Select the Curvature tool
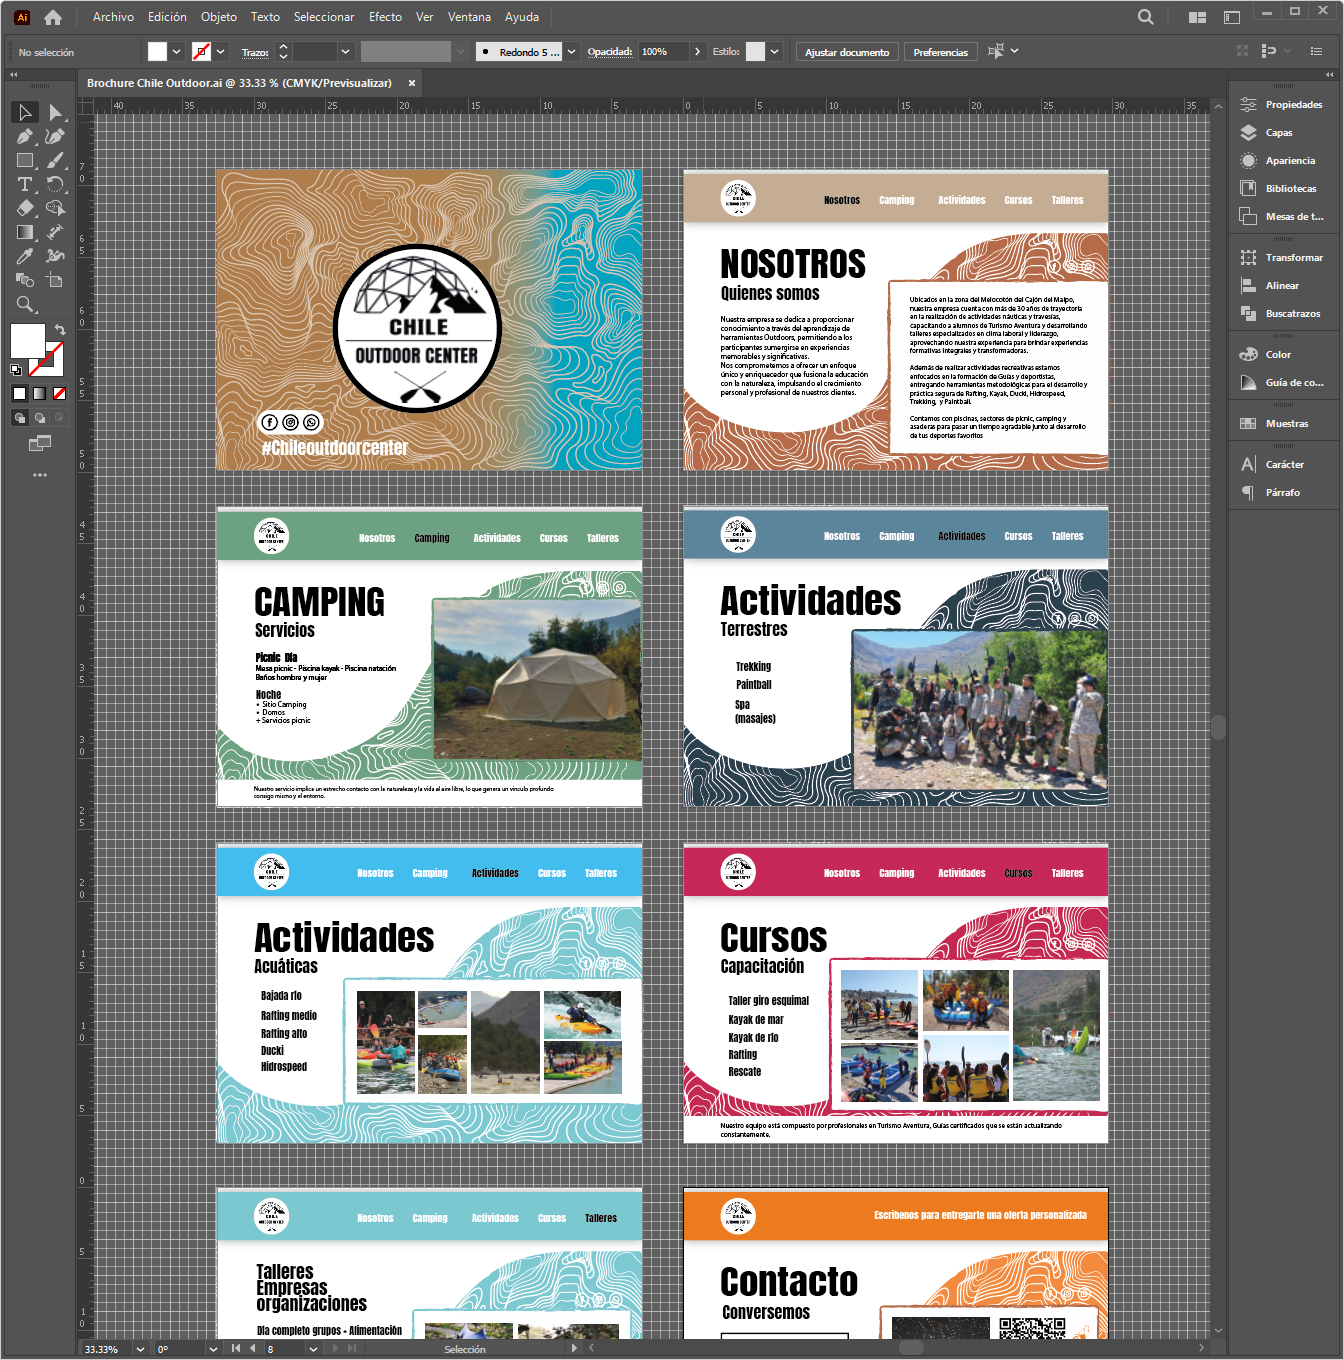Viewport: 1344px width, 1360px height. tap(55, 136)
